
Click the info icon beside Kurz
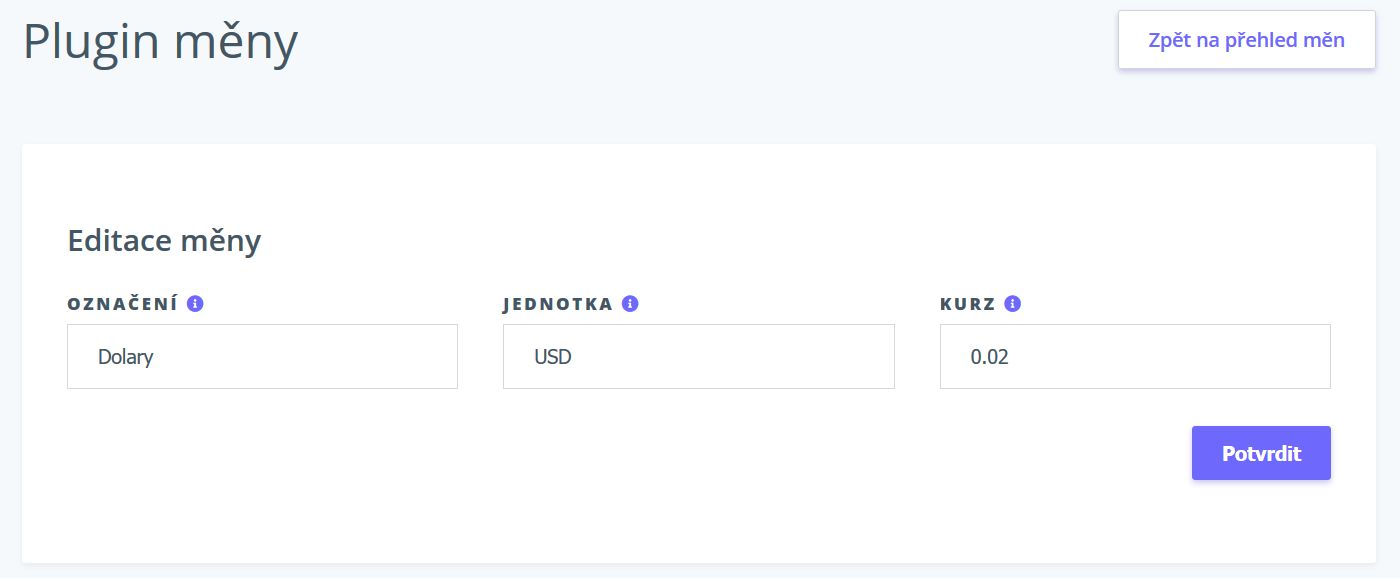pos(1012,304)
